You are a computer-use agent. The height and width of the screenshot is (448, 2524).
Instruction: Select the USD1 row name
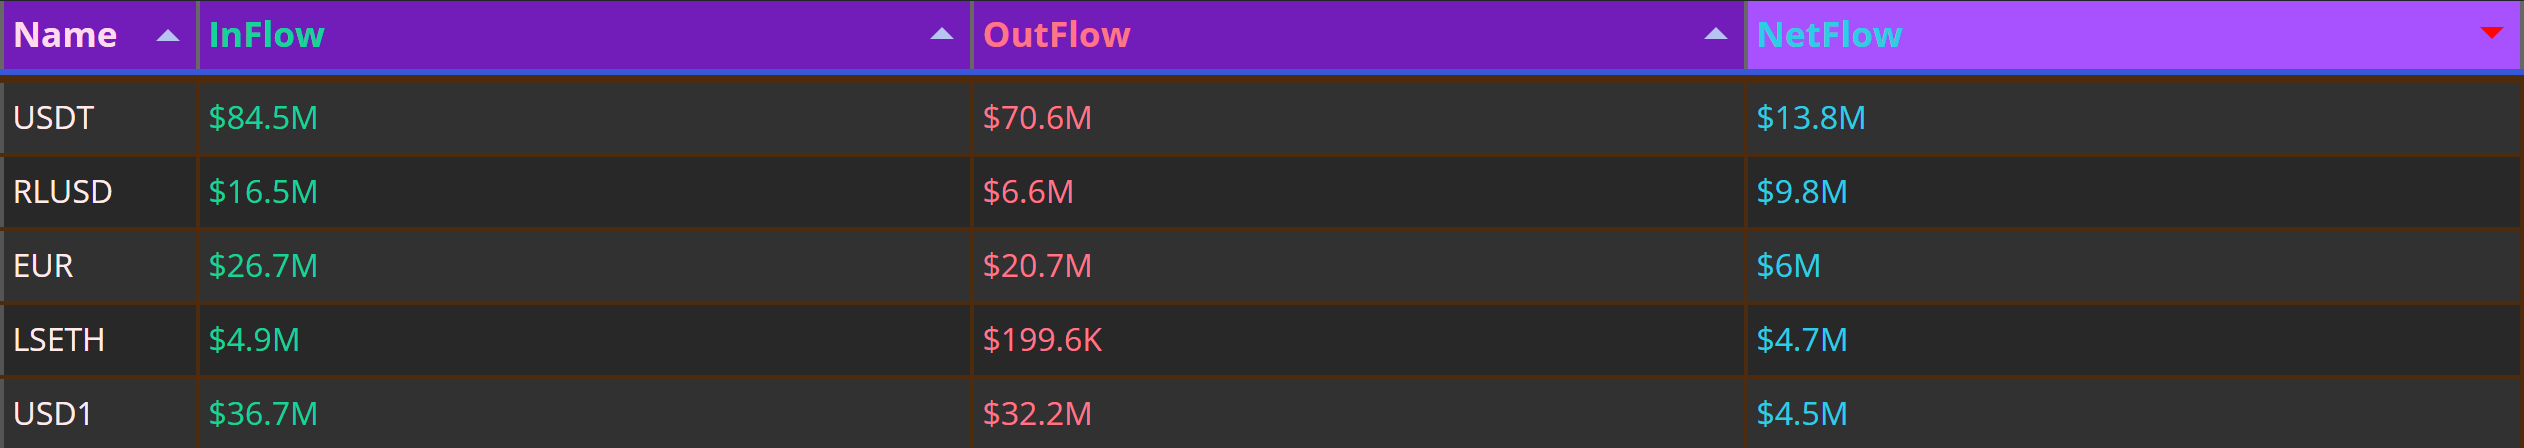point(53,414)
